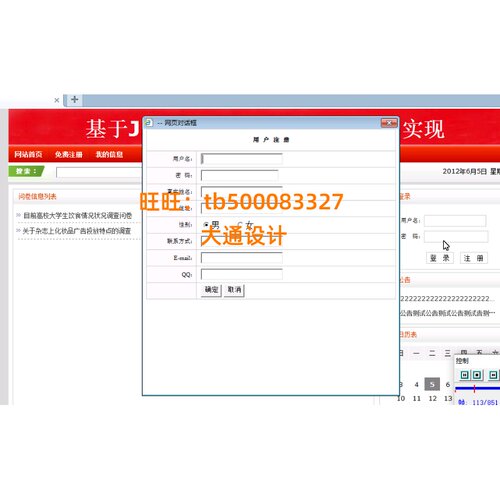The width and height of the screenshot is (500, 500).
Task: Click second record-style button in 控制 panel
Action: pos(477,375)
